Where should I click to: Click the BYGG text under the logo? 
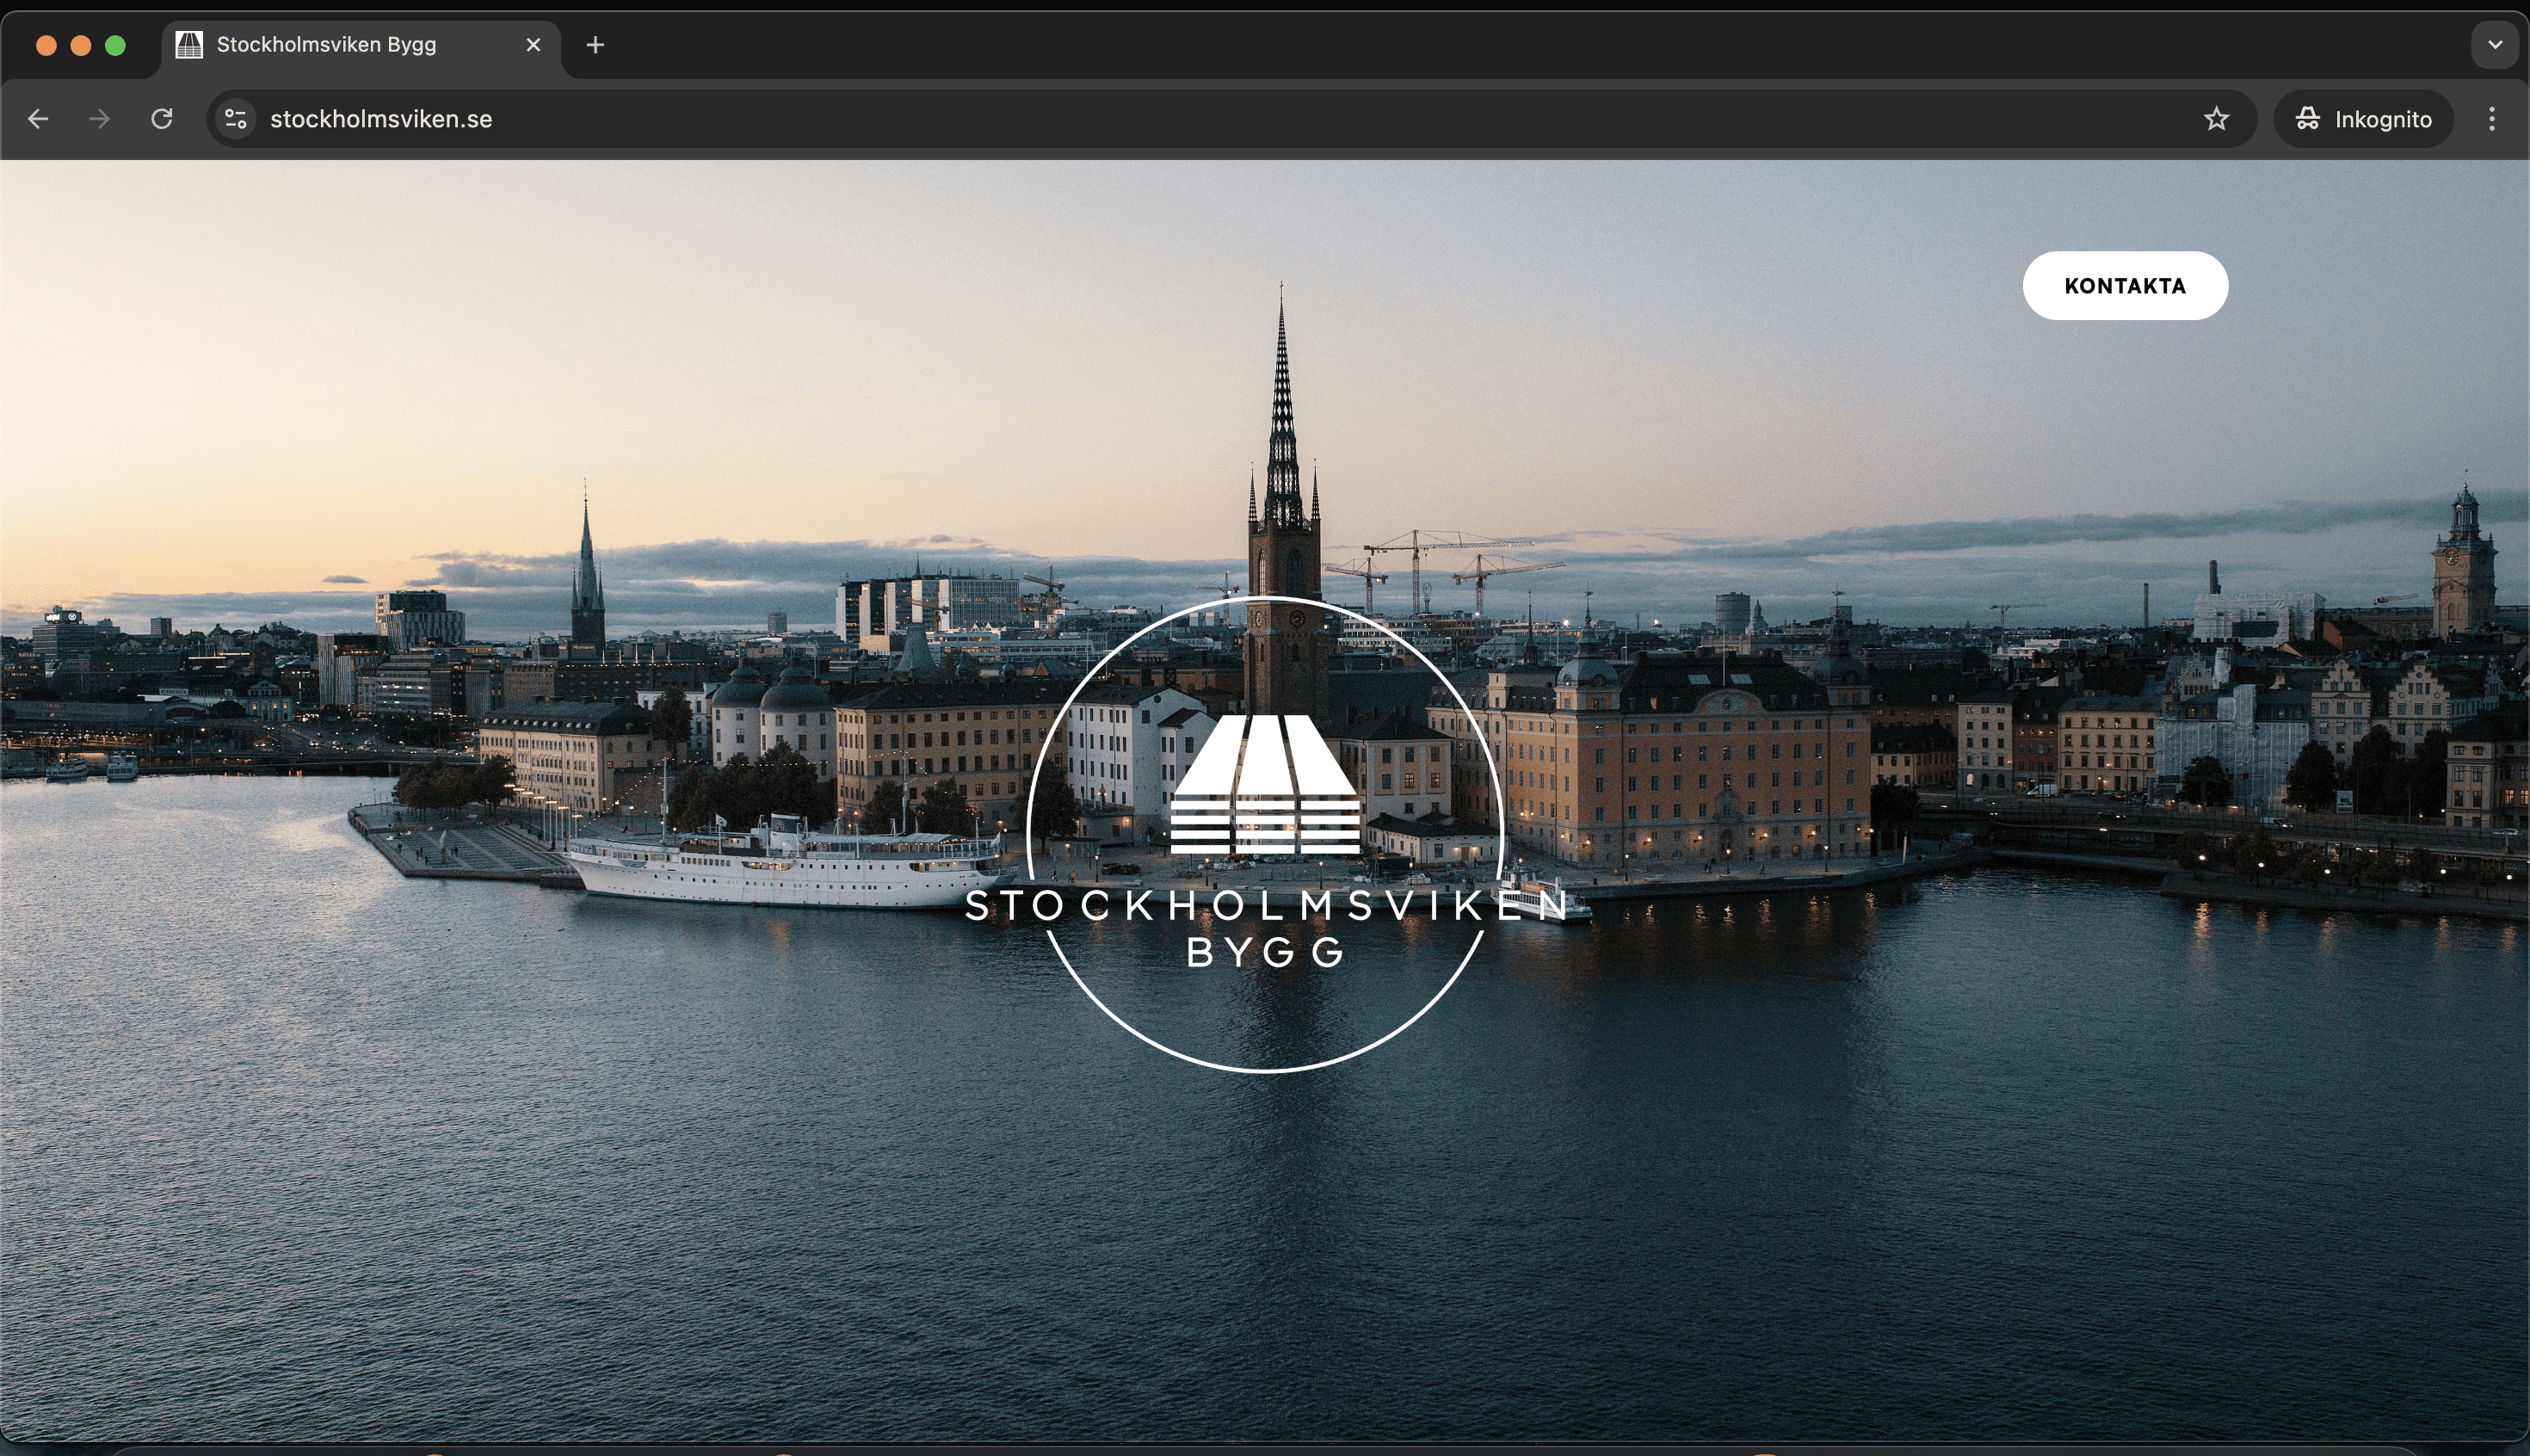1265,952
